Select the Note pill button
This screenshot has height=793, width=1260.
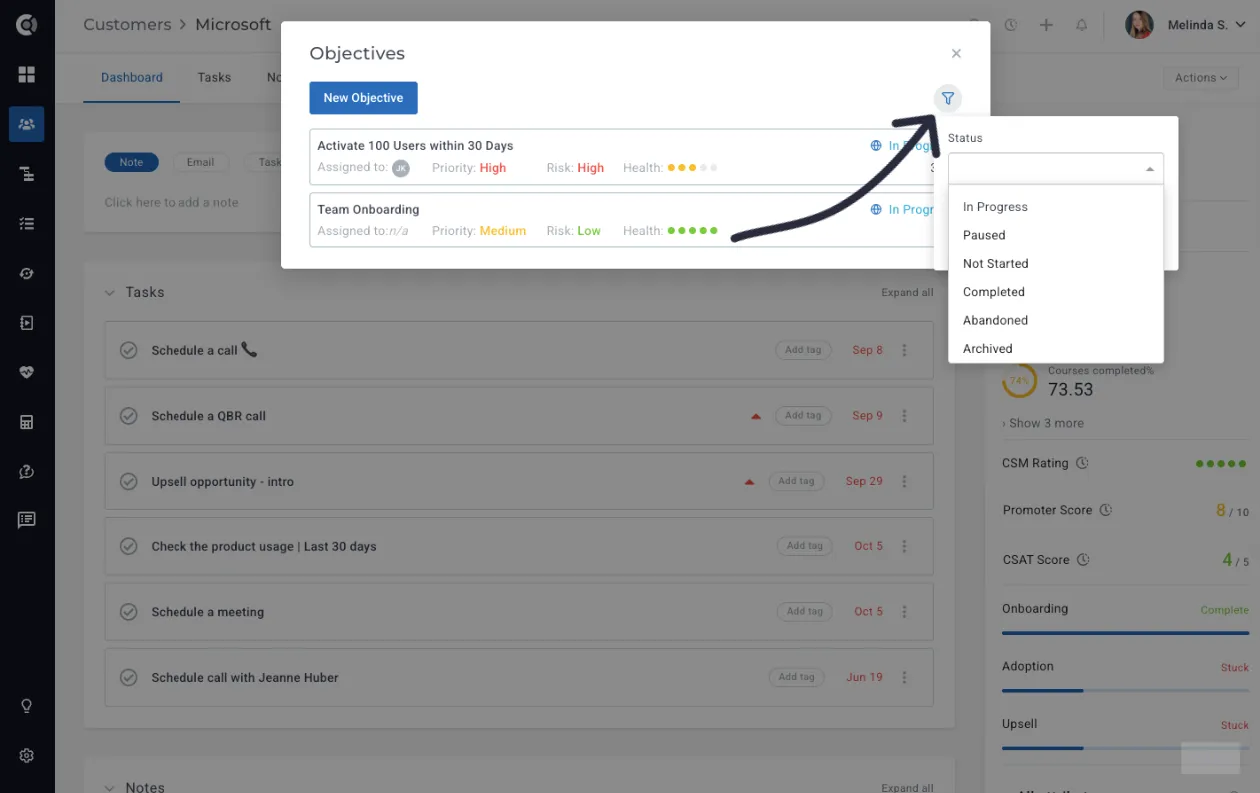tap(131, 162)
